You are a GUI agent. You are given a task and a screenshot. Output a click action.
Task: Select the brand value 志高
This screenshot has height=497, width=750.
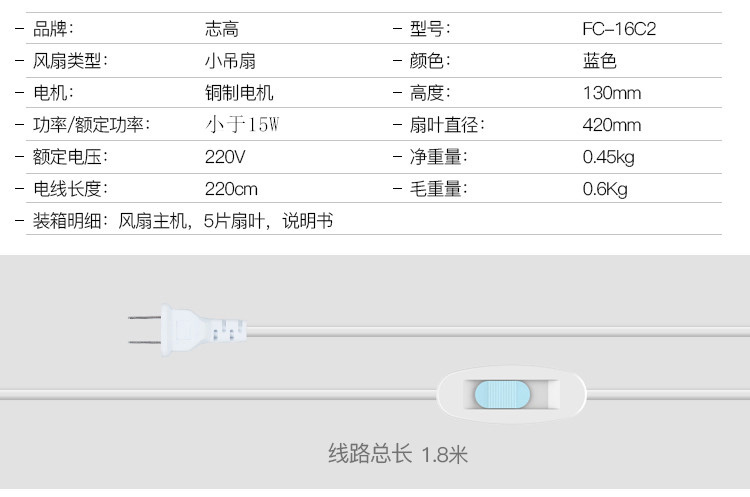coord(221,29)
